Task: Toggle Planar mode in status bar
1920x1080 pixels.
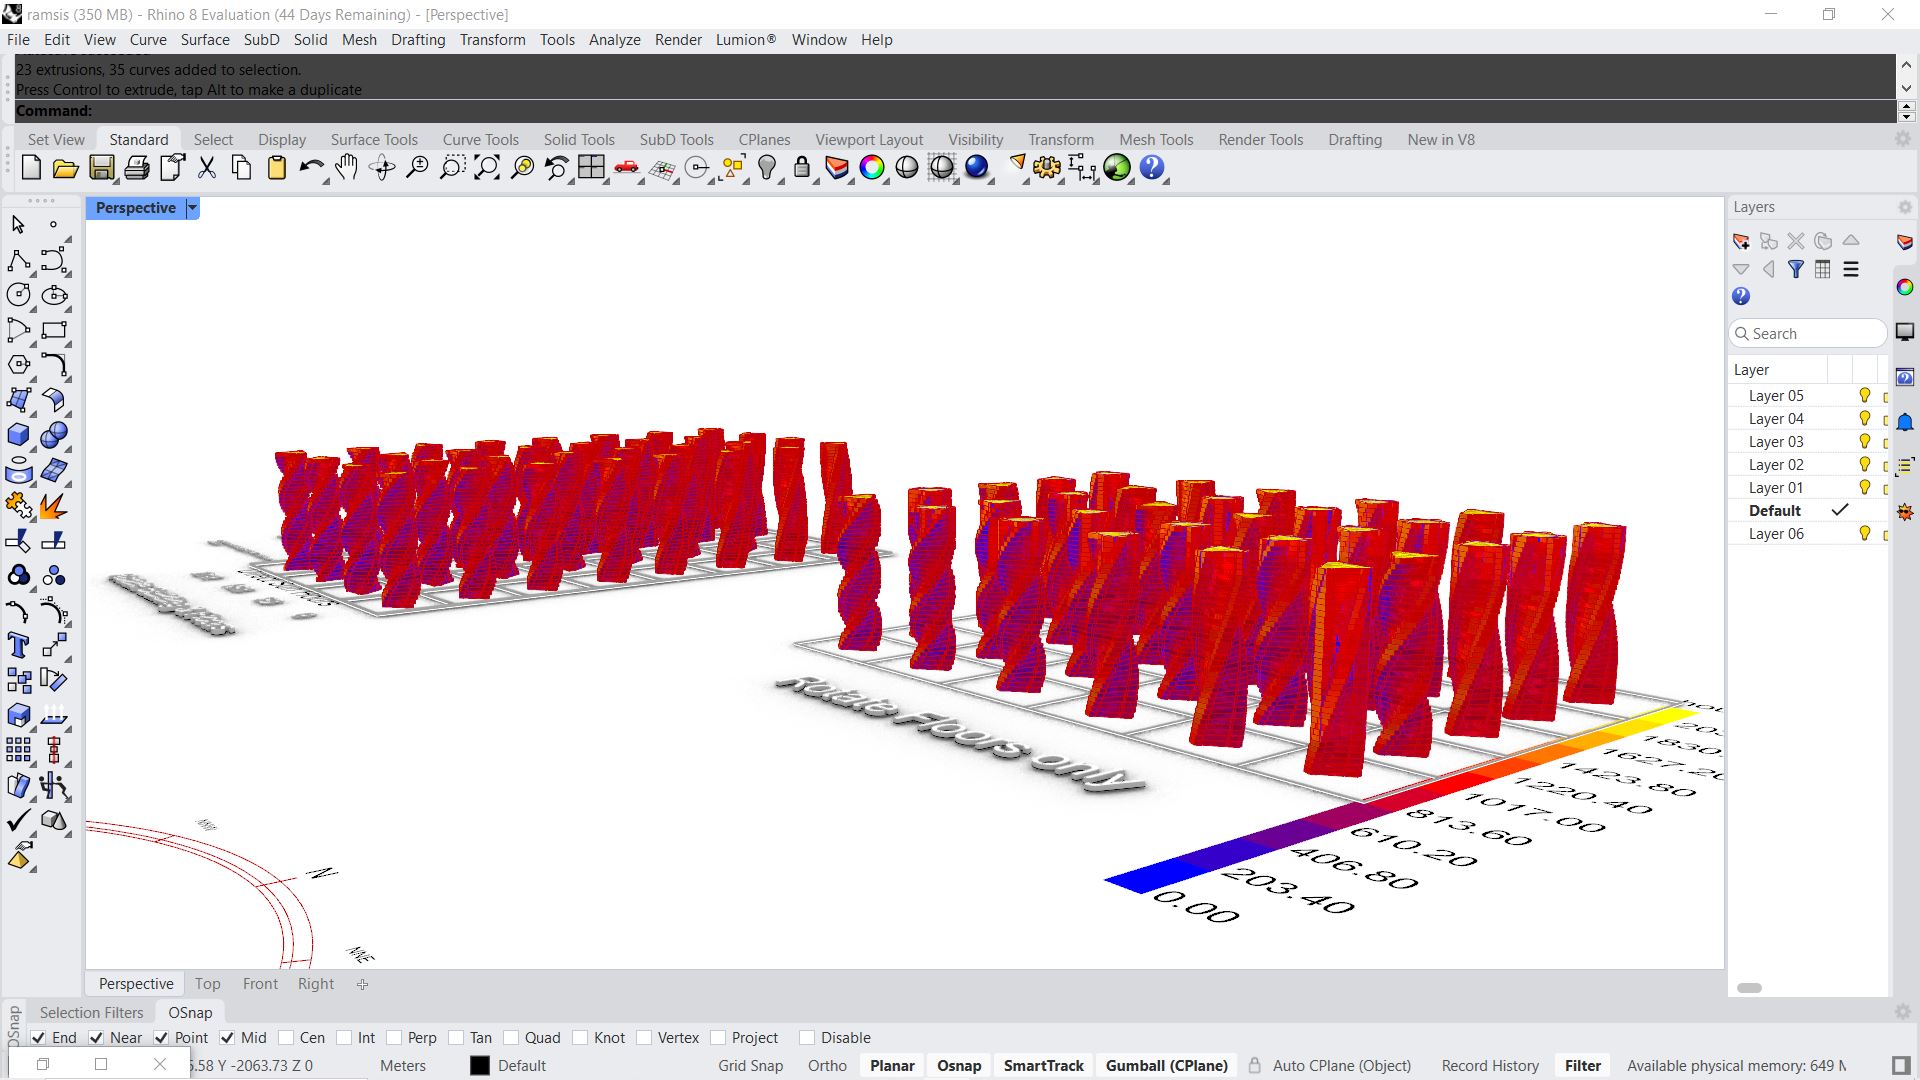Action: pyautogui.click(x=892, y=1066)
